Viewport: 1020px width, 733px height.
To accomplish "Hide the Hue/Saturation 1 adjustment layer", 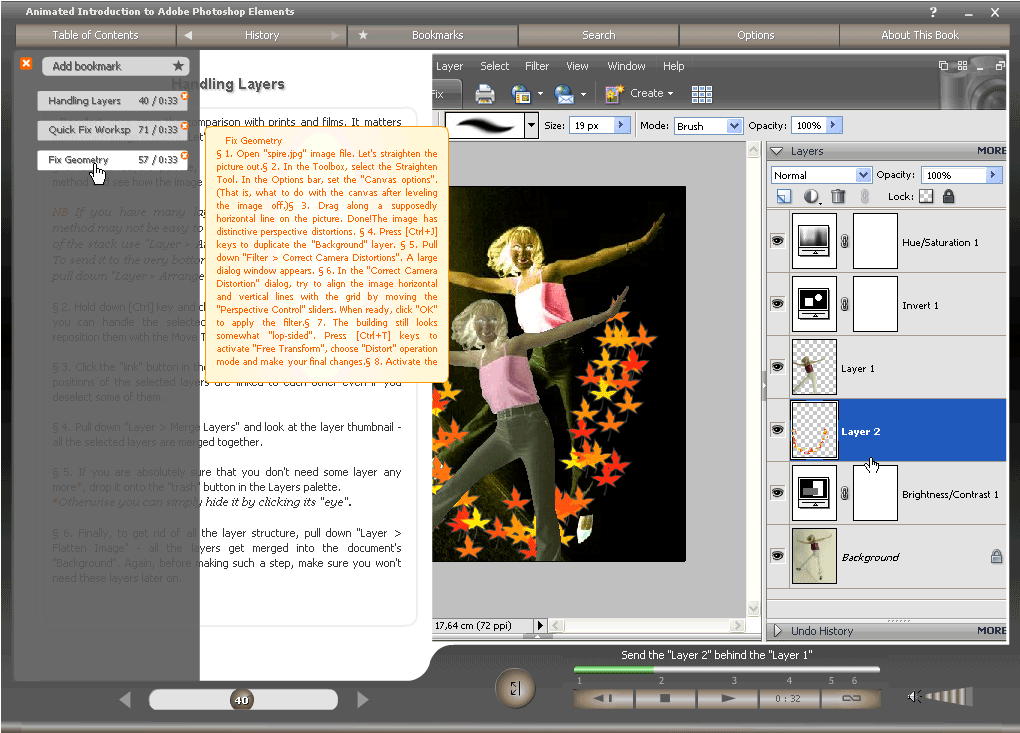I will click(x=777, y=241).
